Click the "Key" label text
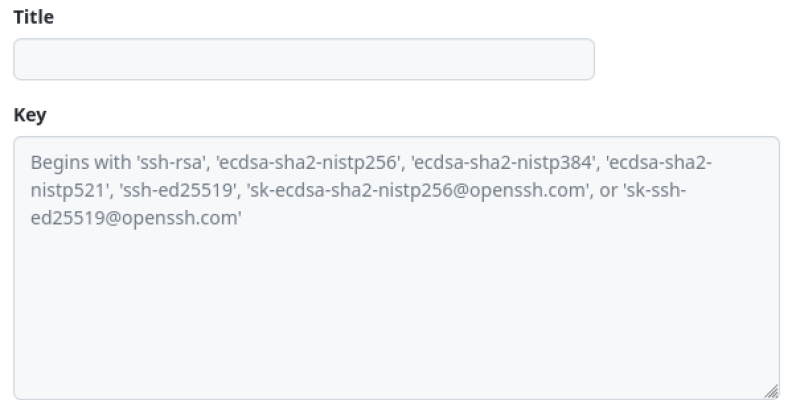 [x=29, y=115]
